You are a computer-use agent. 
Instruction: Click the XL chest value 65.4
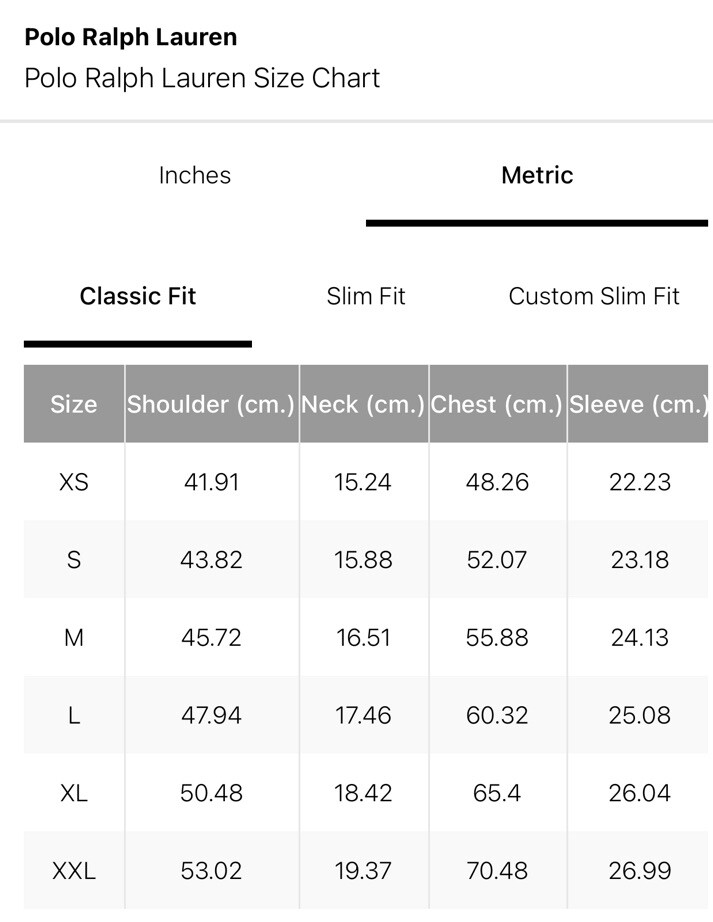(497, 793)
